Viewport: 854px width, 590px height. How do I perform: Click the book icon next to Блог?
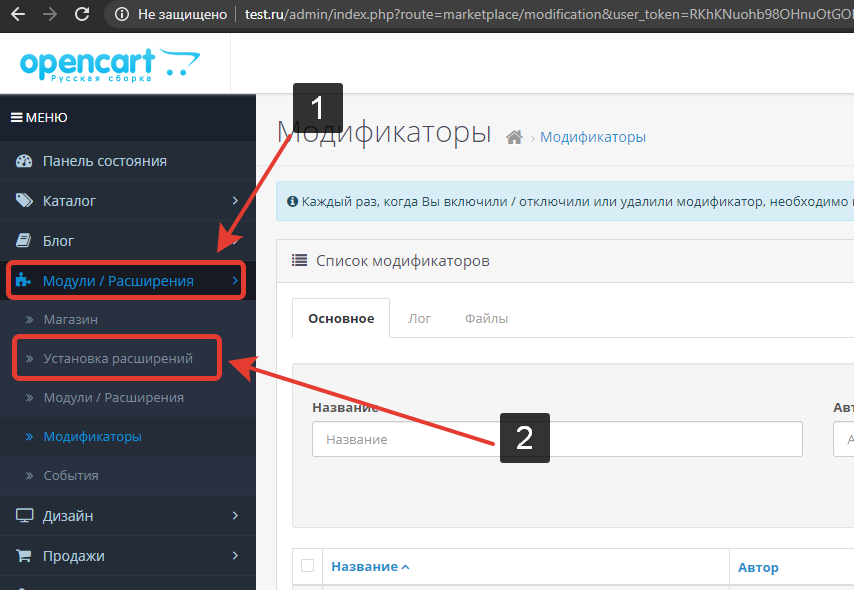click(x=25, y=241)
